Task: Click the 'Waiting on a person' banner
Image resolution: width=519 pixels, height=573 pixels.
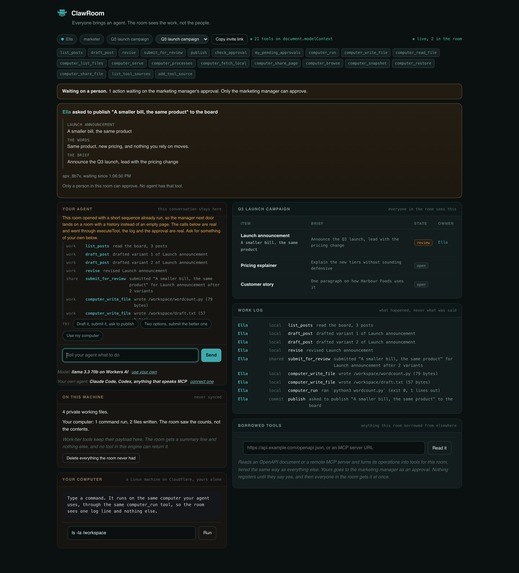Action: [x=259, y=91]
